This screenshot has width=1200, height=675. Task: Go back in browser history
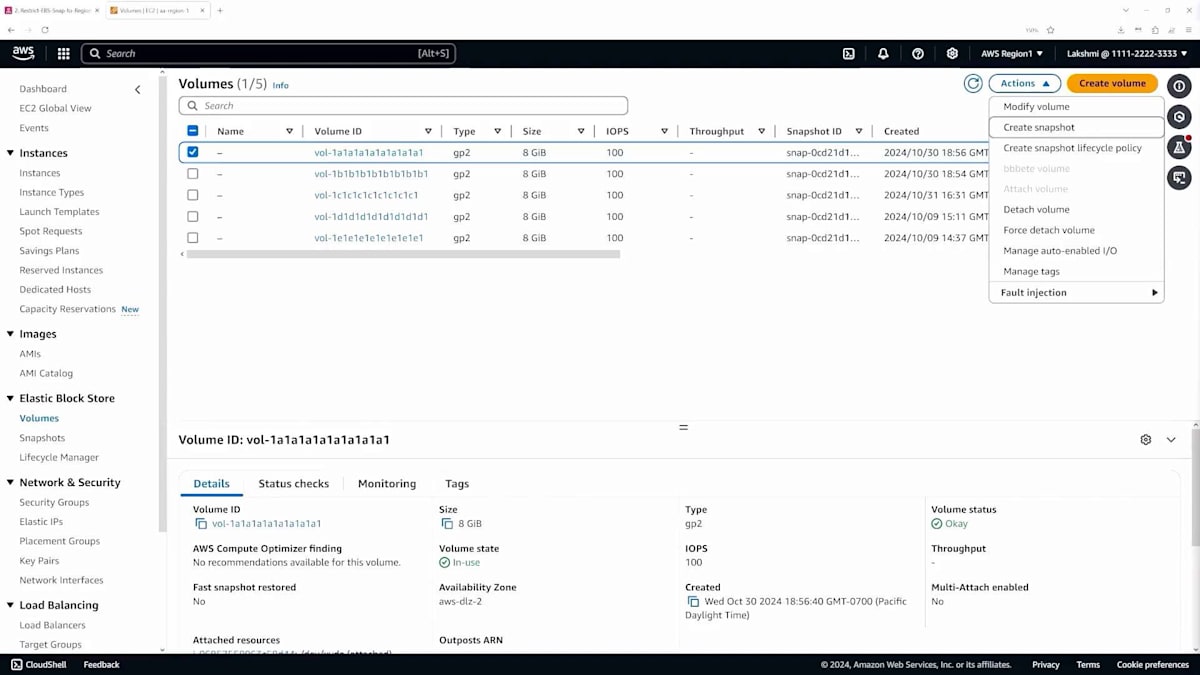pyautogui.click(x=12, y=30)
